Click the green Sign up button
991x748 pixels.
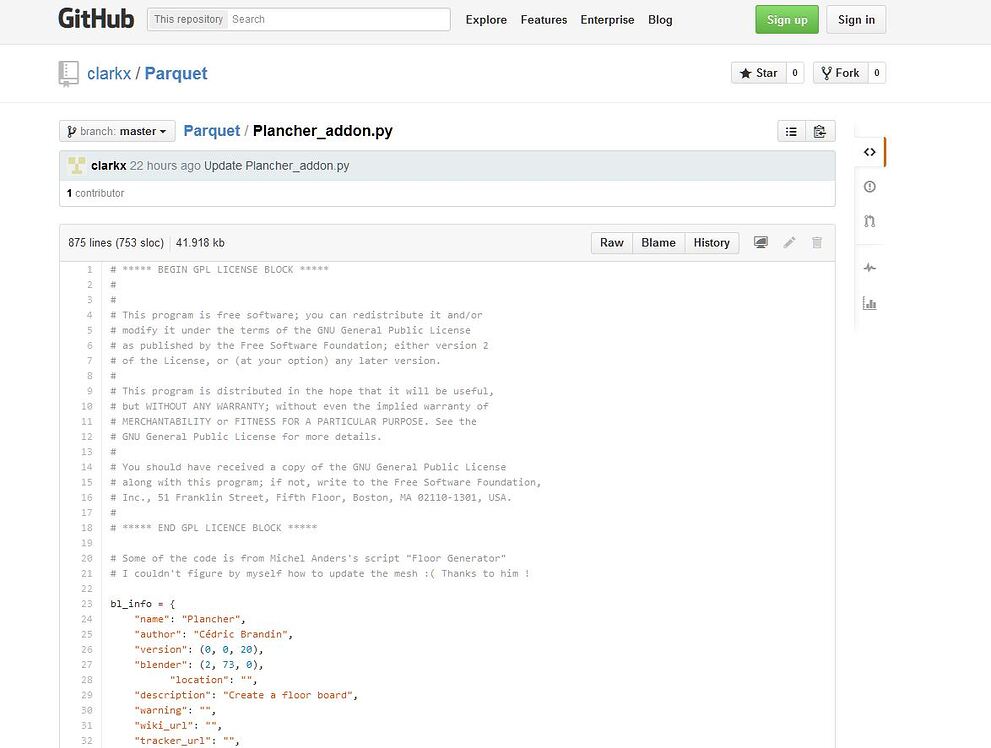(x=787, y=20)
